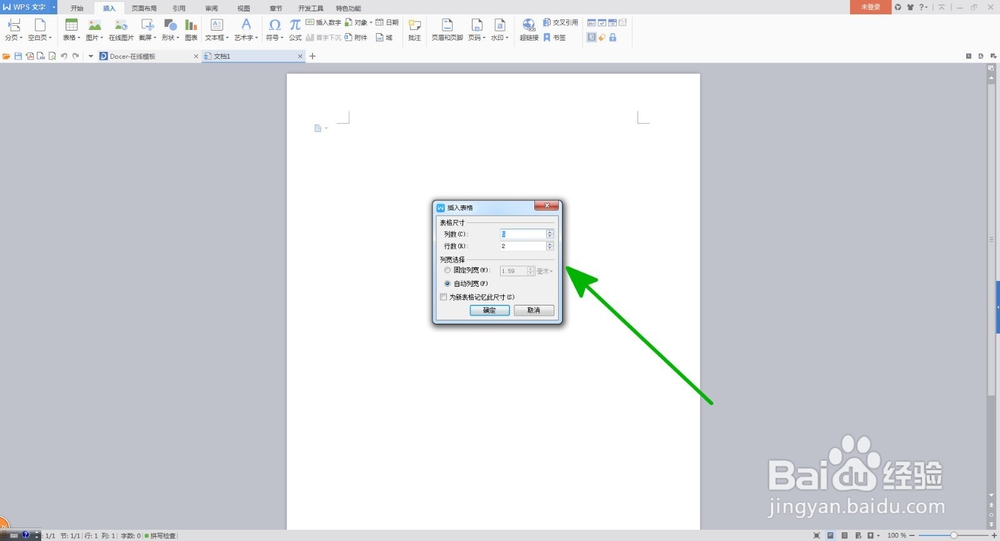This screenshot has width=1000, height=541.
Task: Open the Developer Tools (开发工具) tab
Action: pos(311,8)
